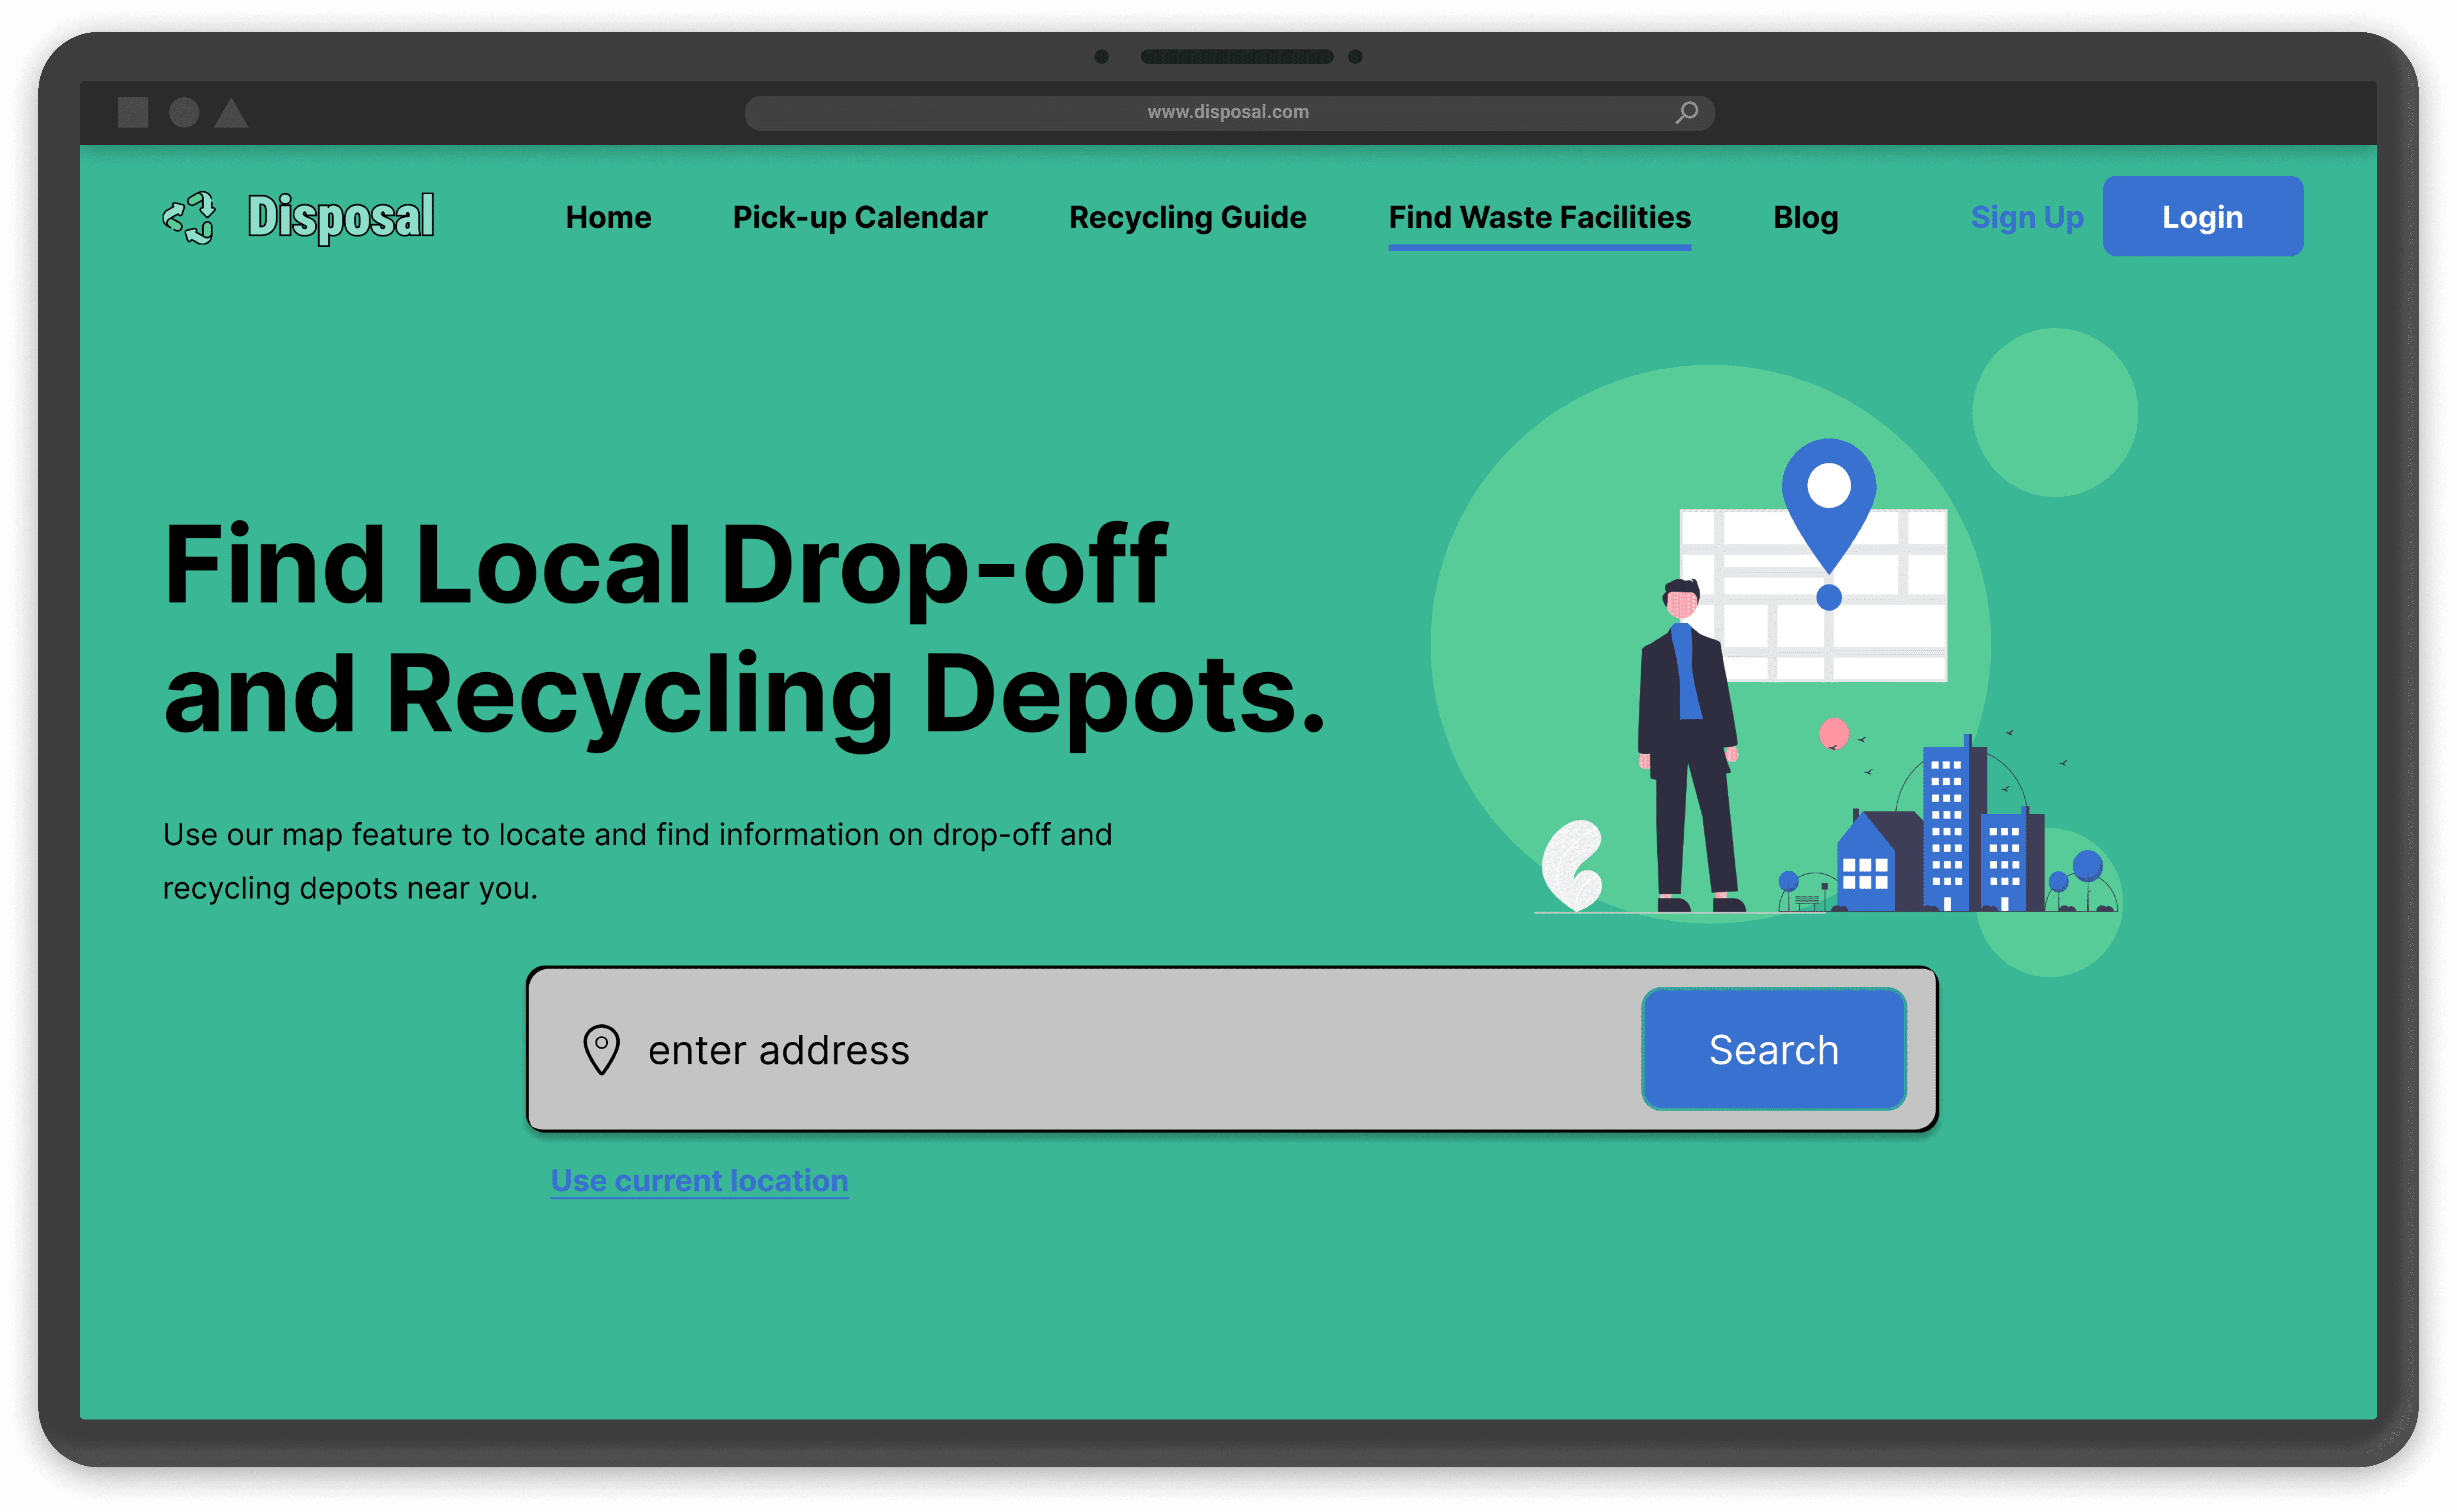2457x1512 pixels.
Task: Click Use current location link
Action: [699, 1180]
